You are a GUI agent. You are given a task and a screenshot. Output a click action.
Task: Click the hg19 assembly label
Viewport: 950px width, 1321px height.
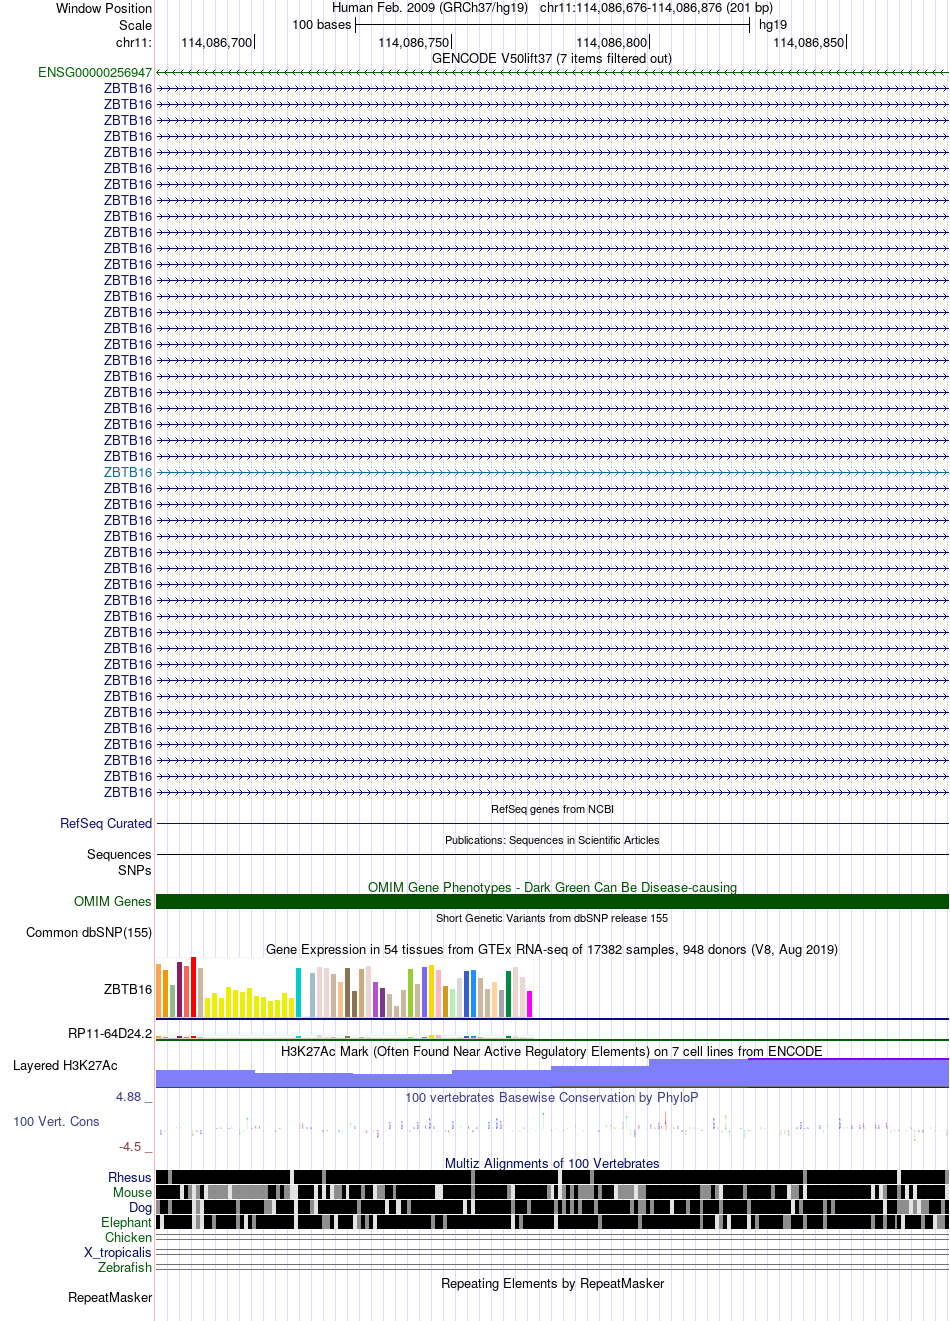(773, 25)
